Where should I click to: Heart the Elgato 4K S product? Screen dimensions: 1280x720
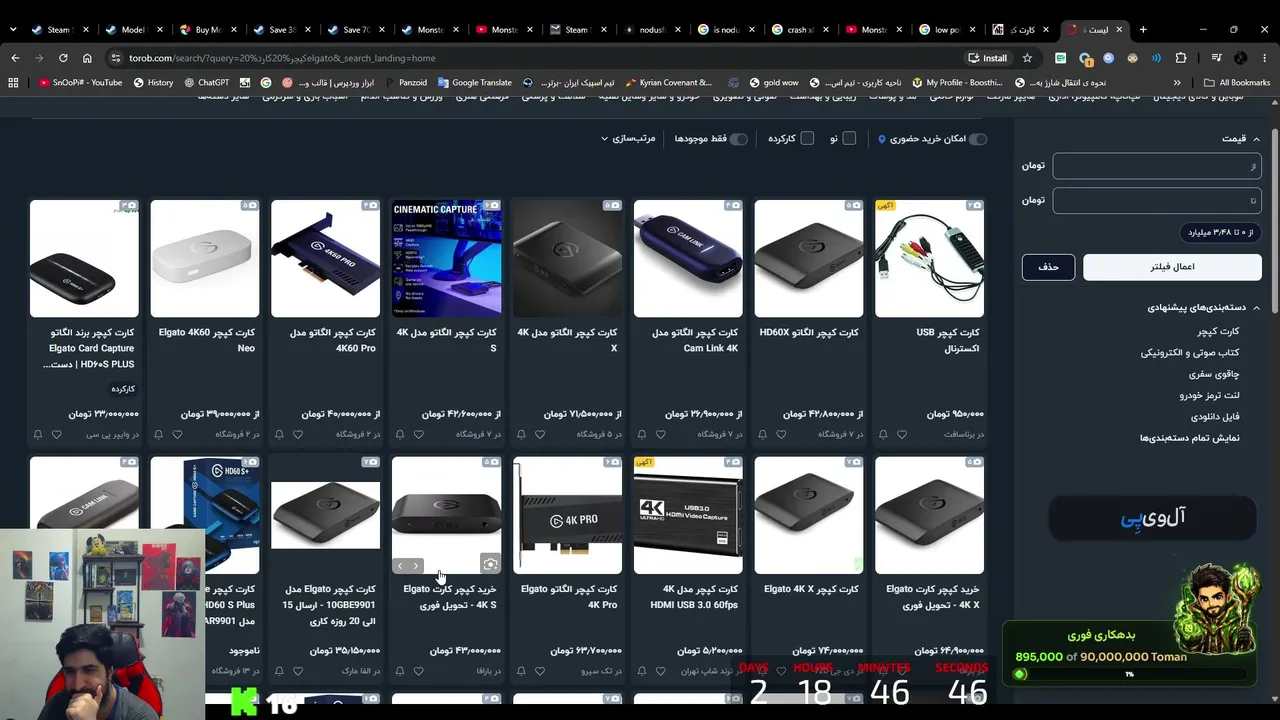[419, 434]
